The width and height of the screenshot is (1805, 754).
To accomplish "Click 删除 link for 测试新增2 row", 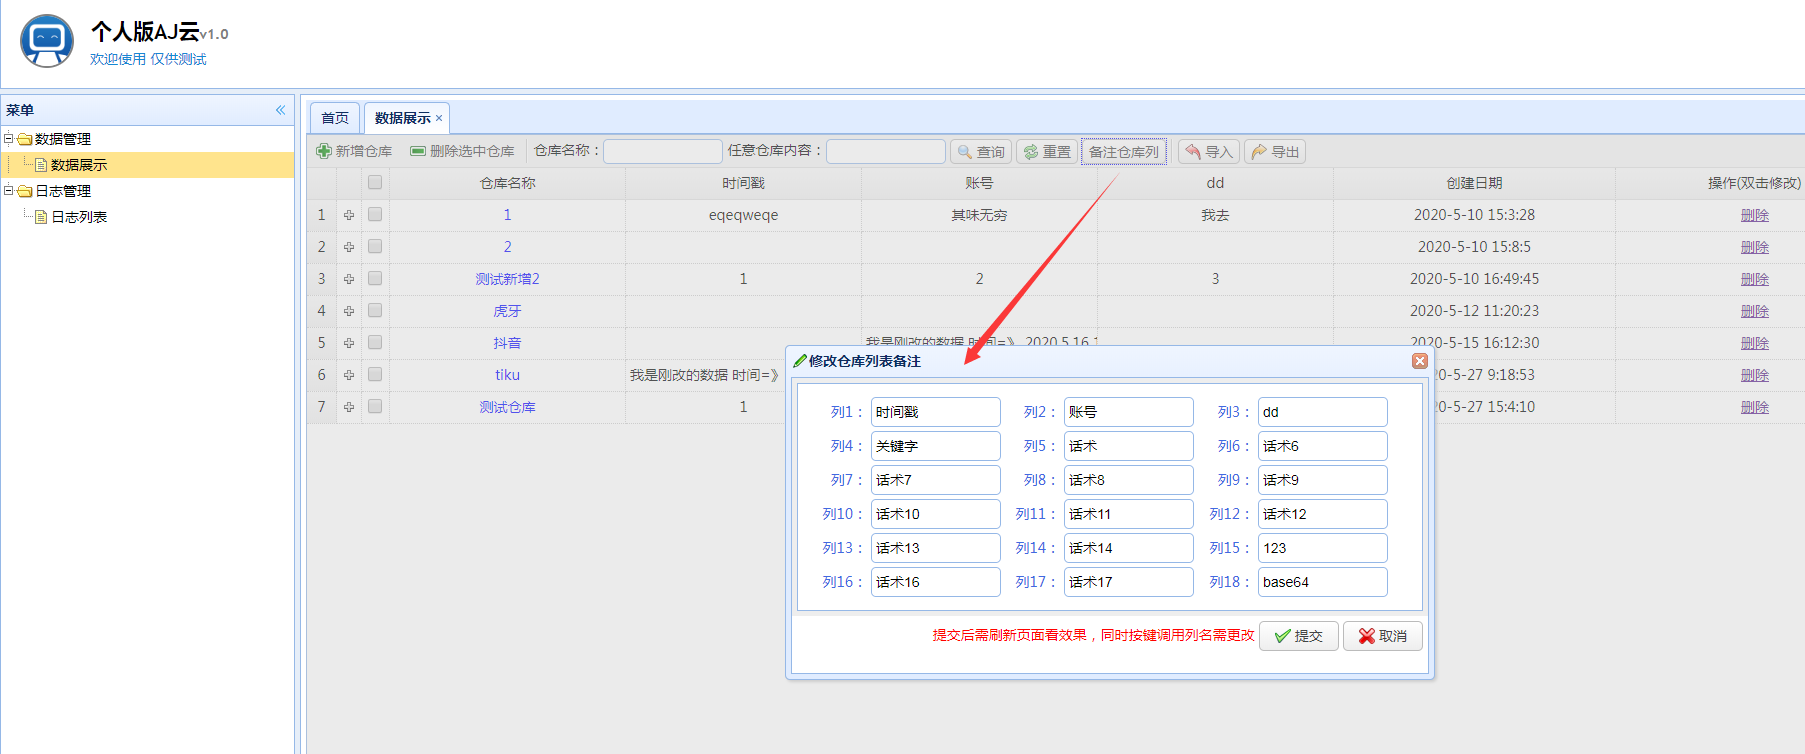I will [x=1755, y=279].
